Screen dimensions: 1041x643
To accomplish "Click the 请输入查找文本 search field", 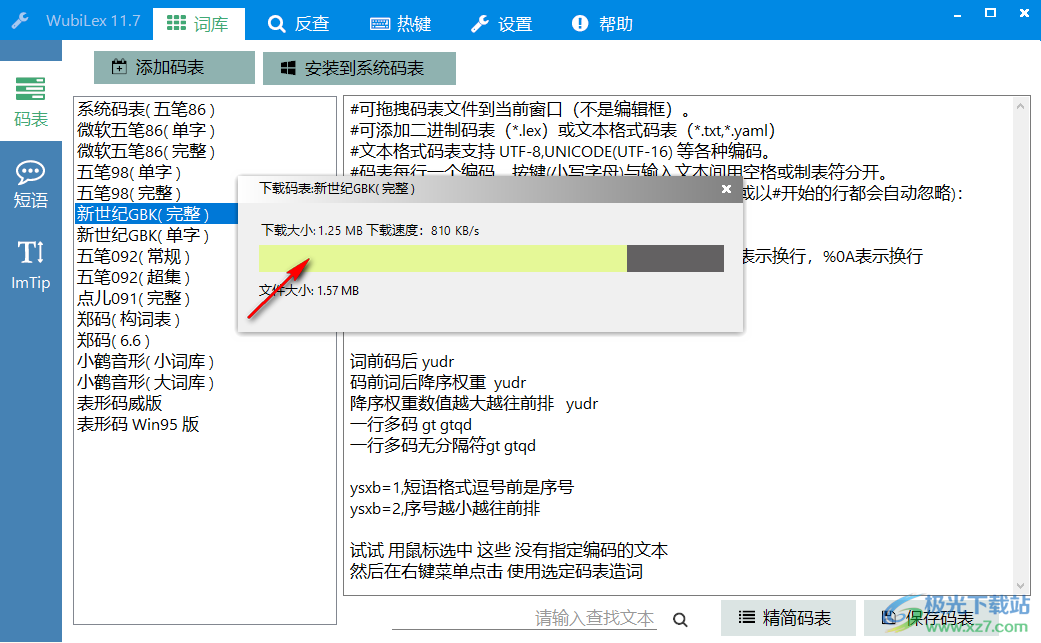I will [594, 618].
